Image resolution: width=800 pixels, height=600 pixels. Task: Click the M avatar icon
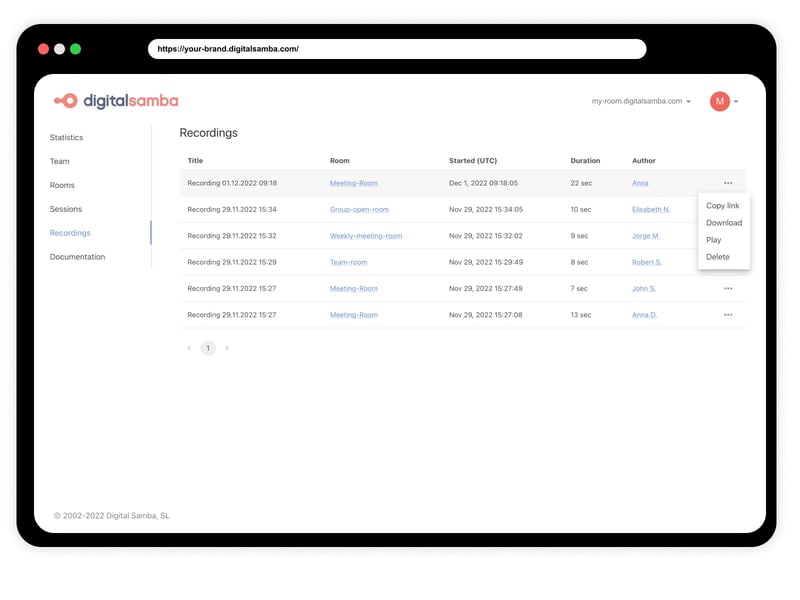click(x=718, y=100)
